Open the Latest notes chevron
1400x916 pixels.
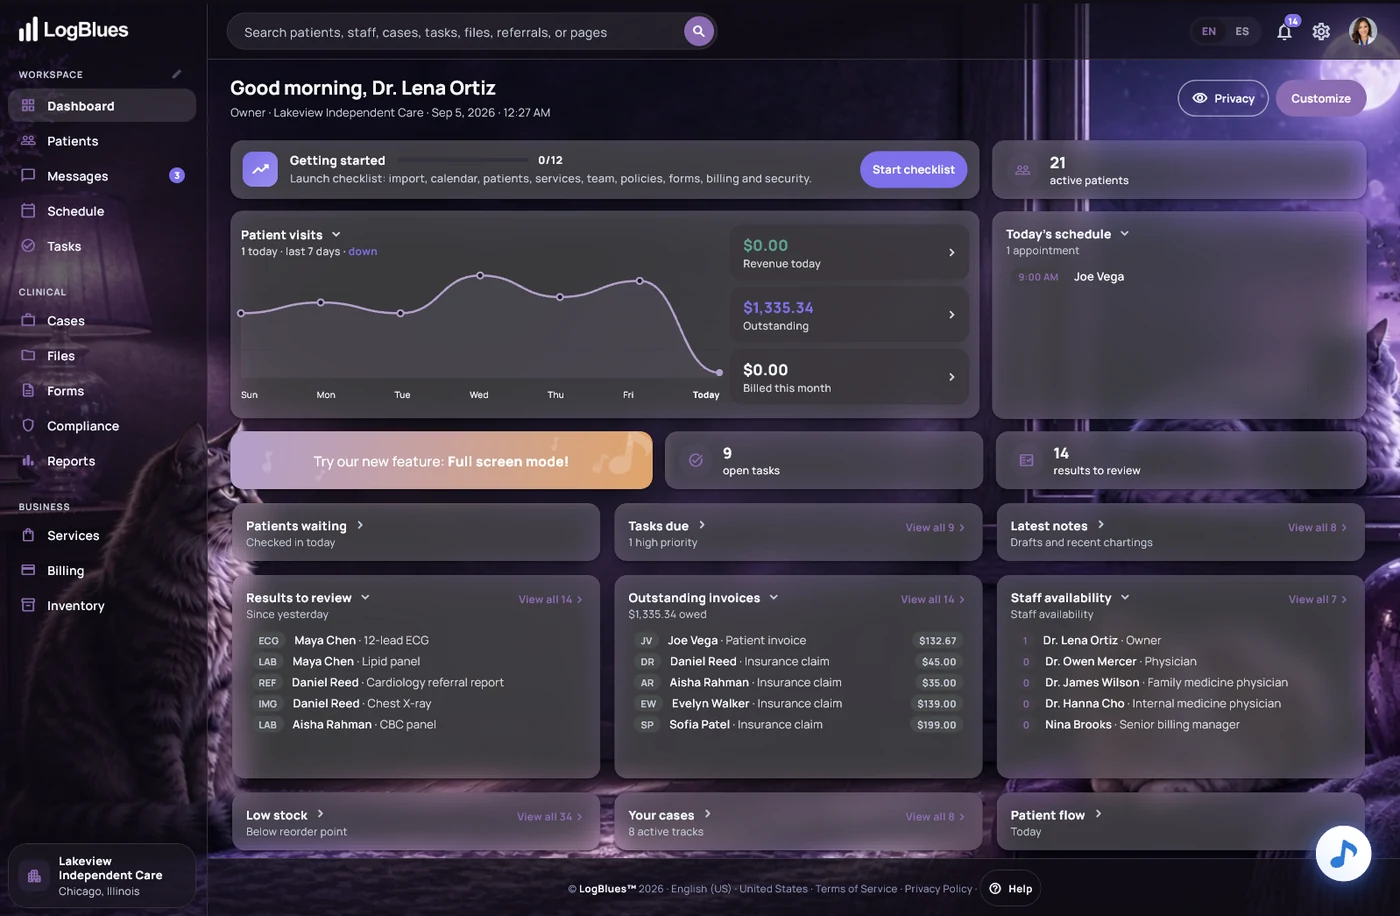1101,525
